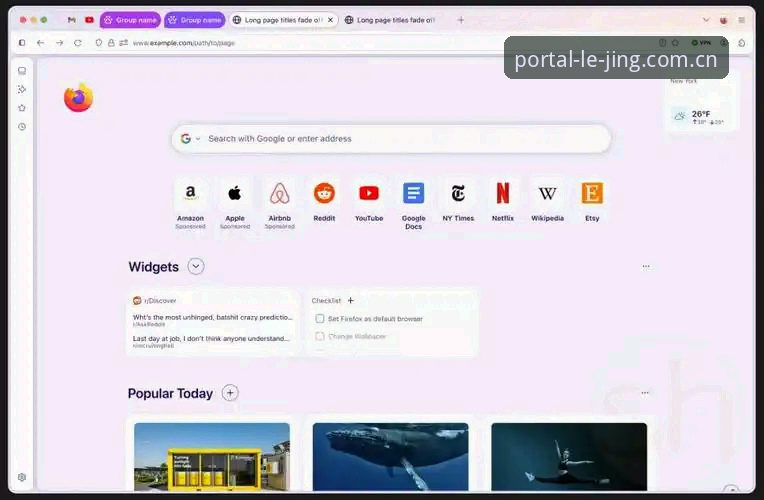Open history clock in the sidebar
Image resolution: width=764 pixels, height=500 pixels.
(22, 127)
